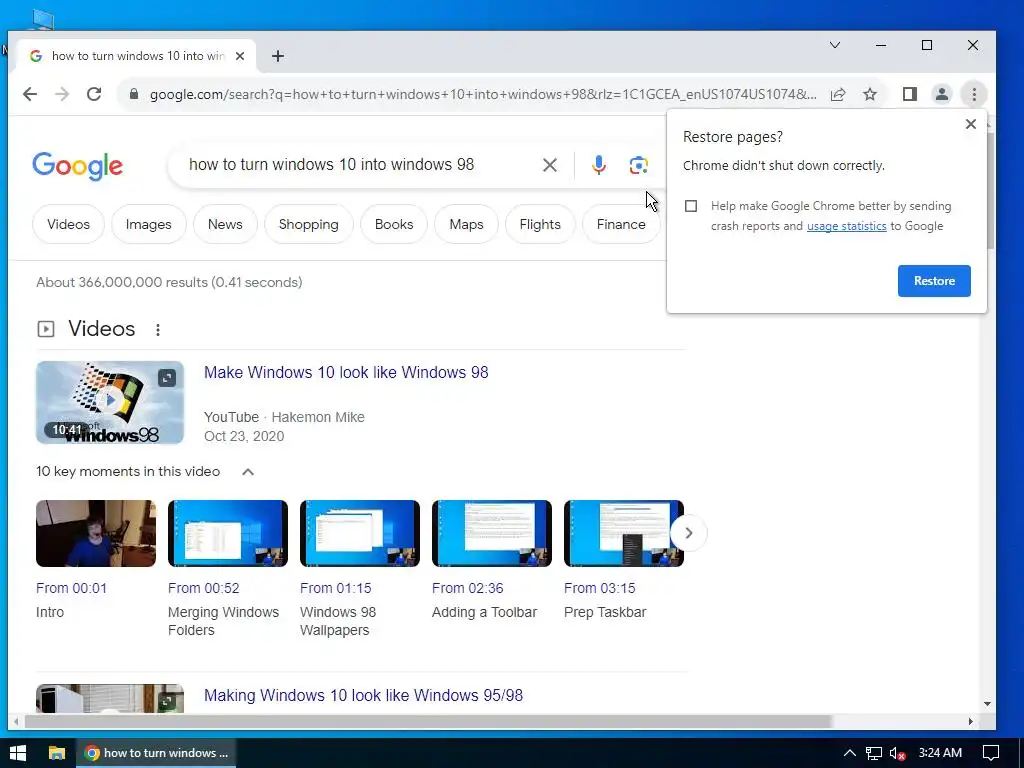This screenshot has height=768, width=1024.
Task: Search by image with Google Lens
Action: click(639, 165)
